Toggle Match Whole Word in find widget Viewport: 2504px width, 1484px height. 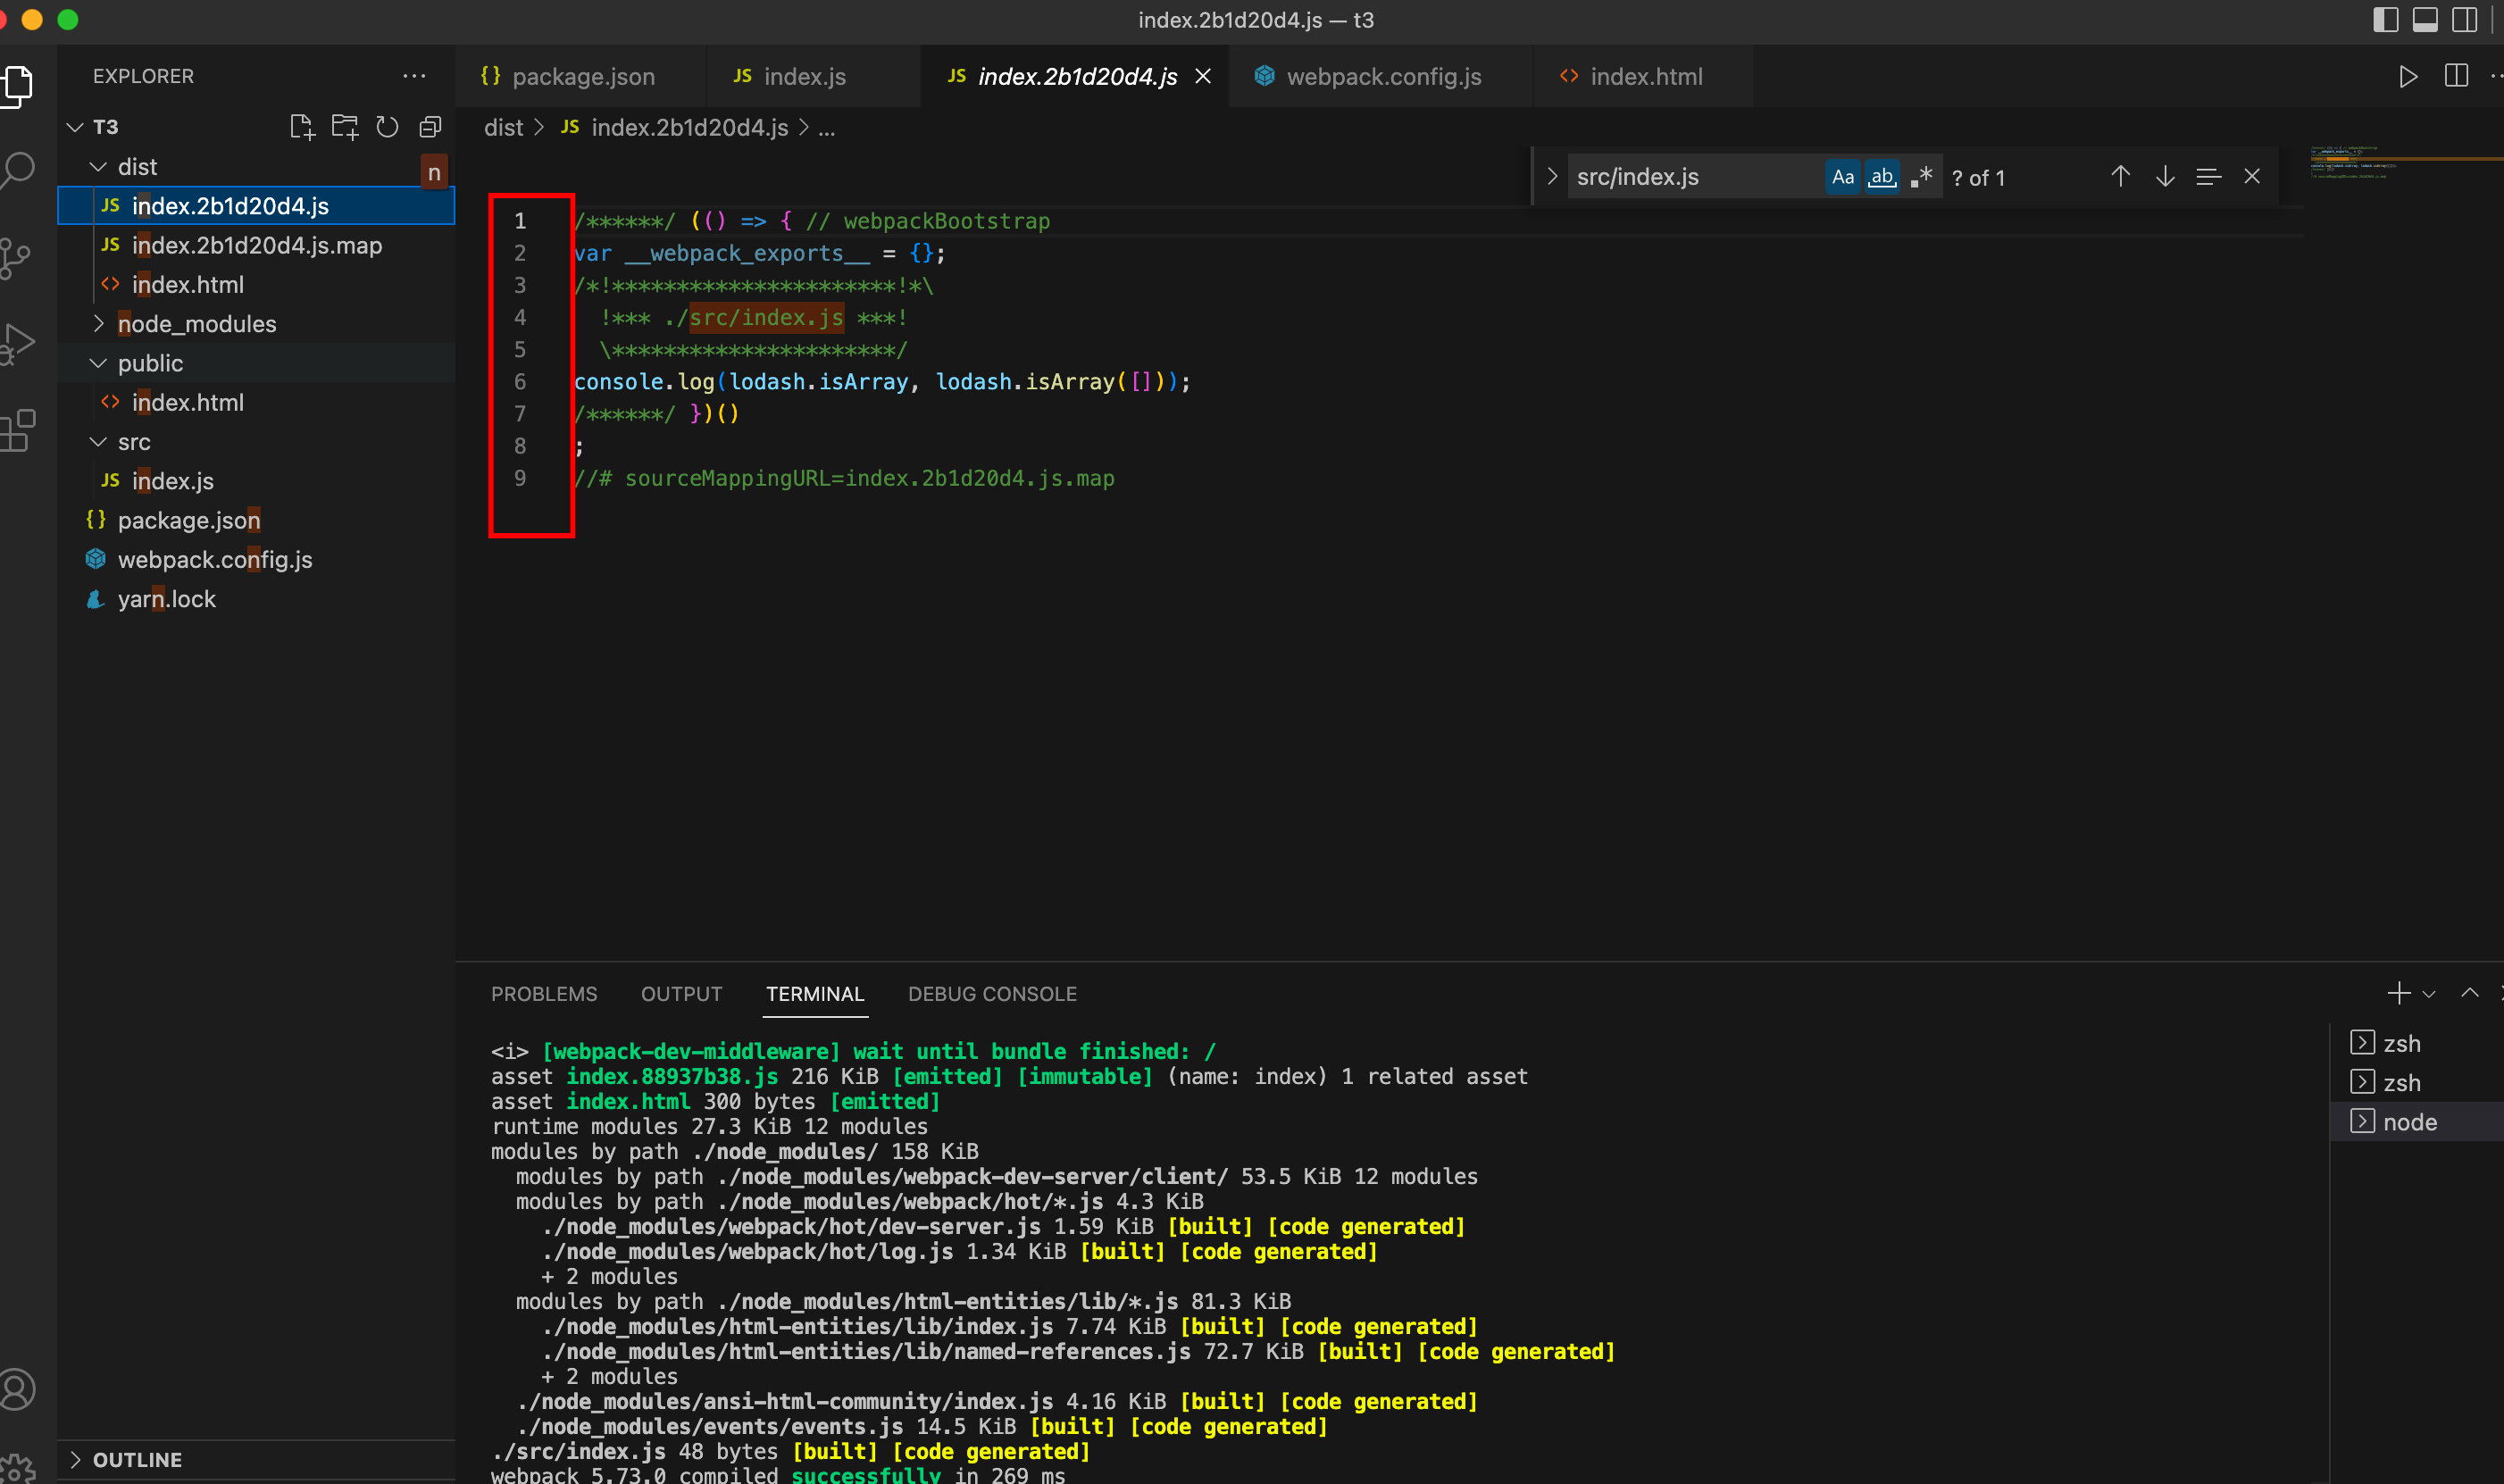coord(1882,177)
